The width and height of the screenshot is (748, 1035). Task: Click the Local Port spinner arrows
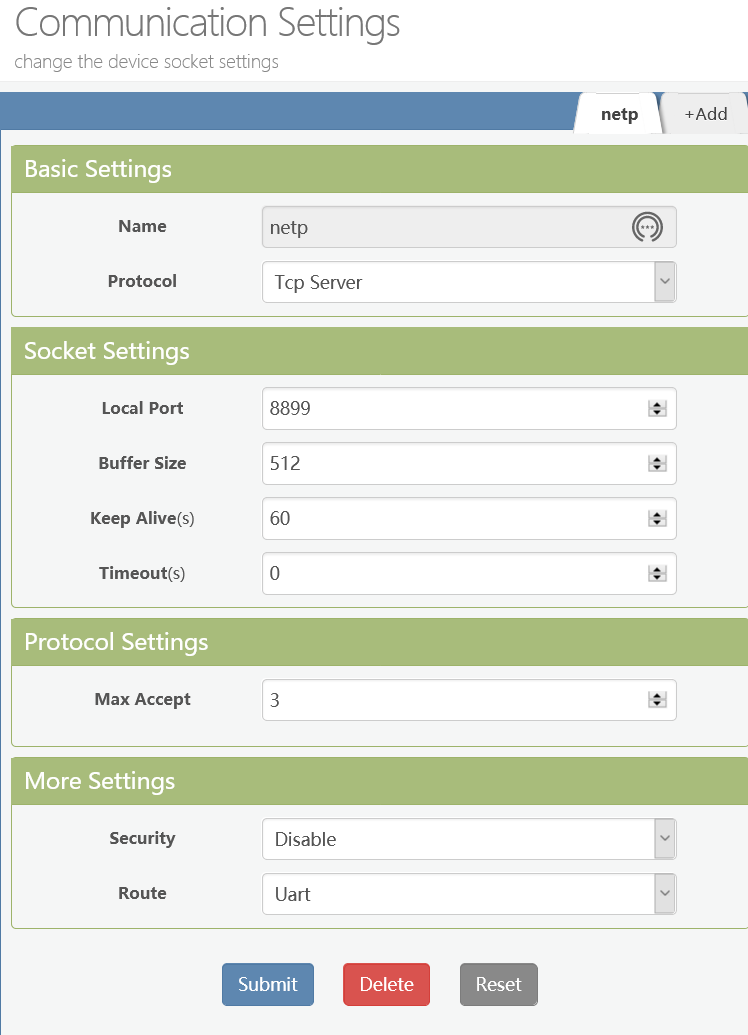[657, 408]
